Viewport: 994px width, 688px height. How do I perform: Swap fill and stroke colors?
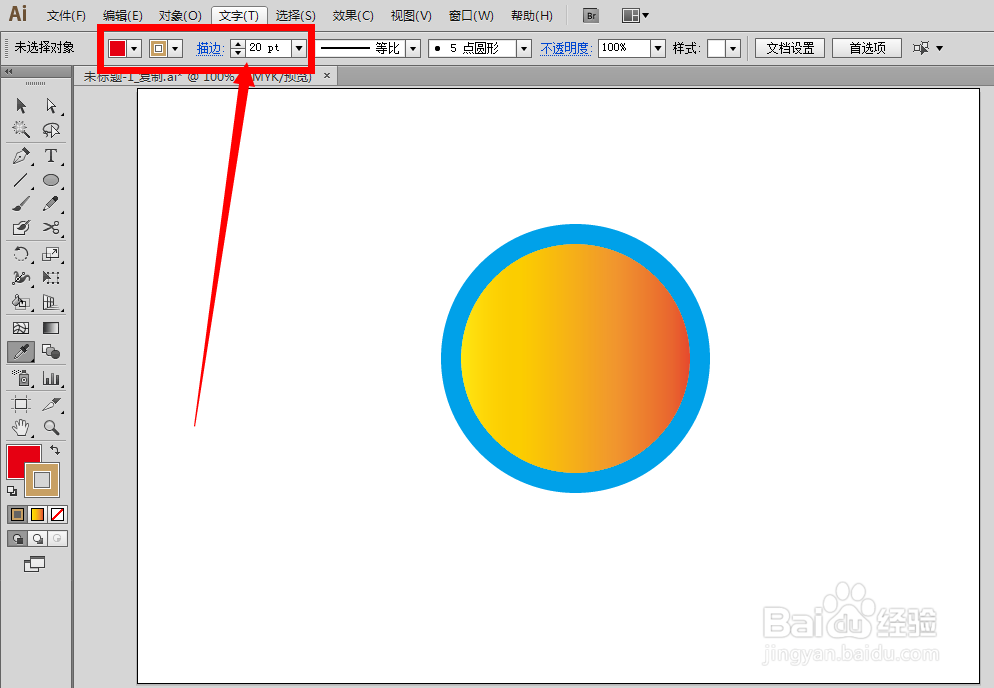55,450
